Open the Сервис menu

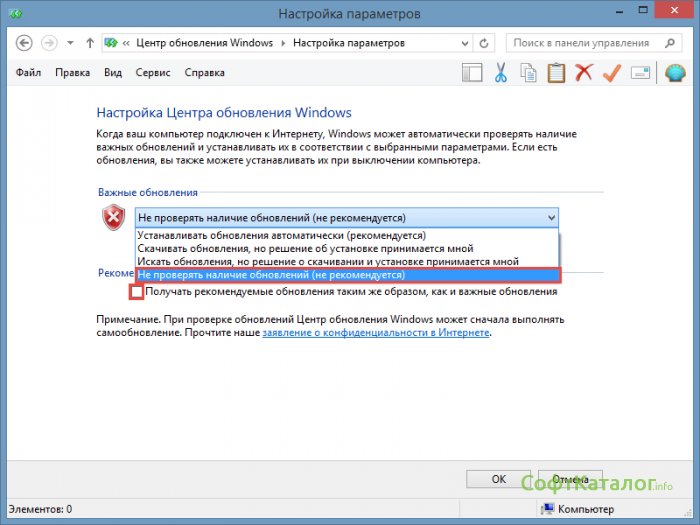pyautogui.click(x=153, y=73)
